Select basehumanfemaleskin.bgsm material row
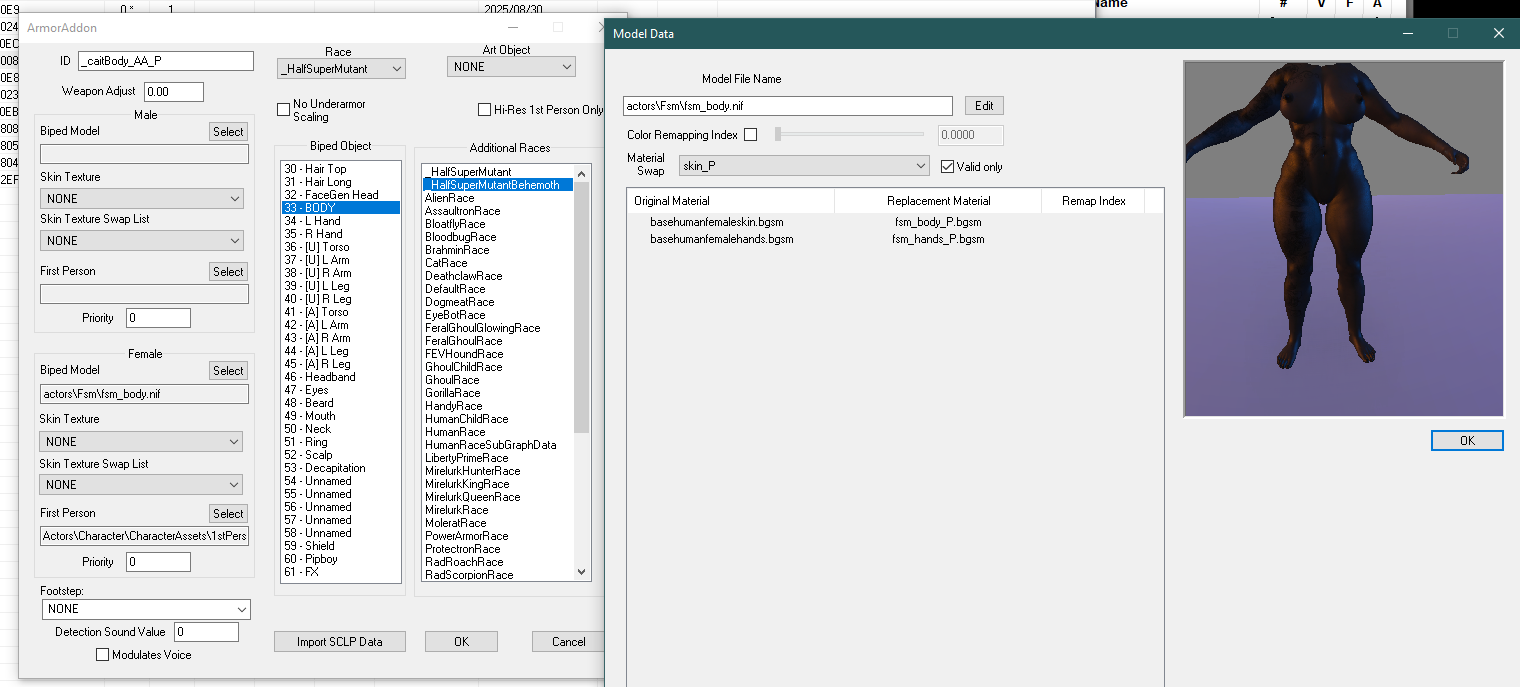 coord(895,222)
